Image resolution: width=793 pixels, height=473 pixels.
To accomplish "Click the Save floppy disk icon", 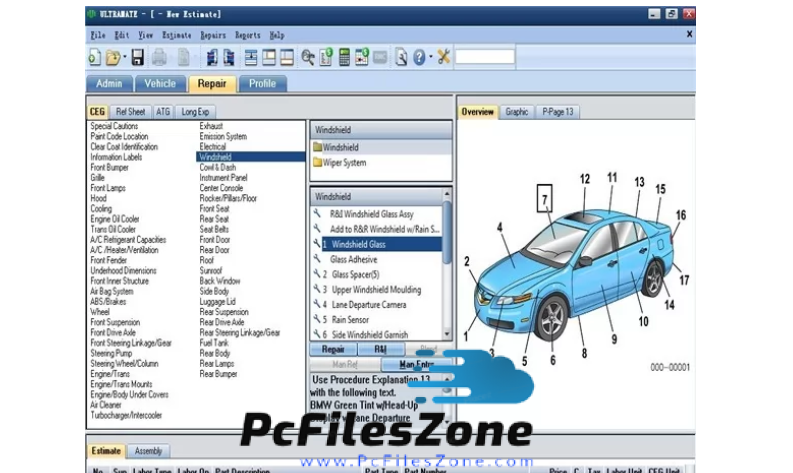I will pos(138,57).
